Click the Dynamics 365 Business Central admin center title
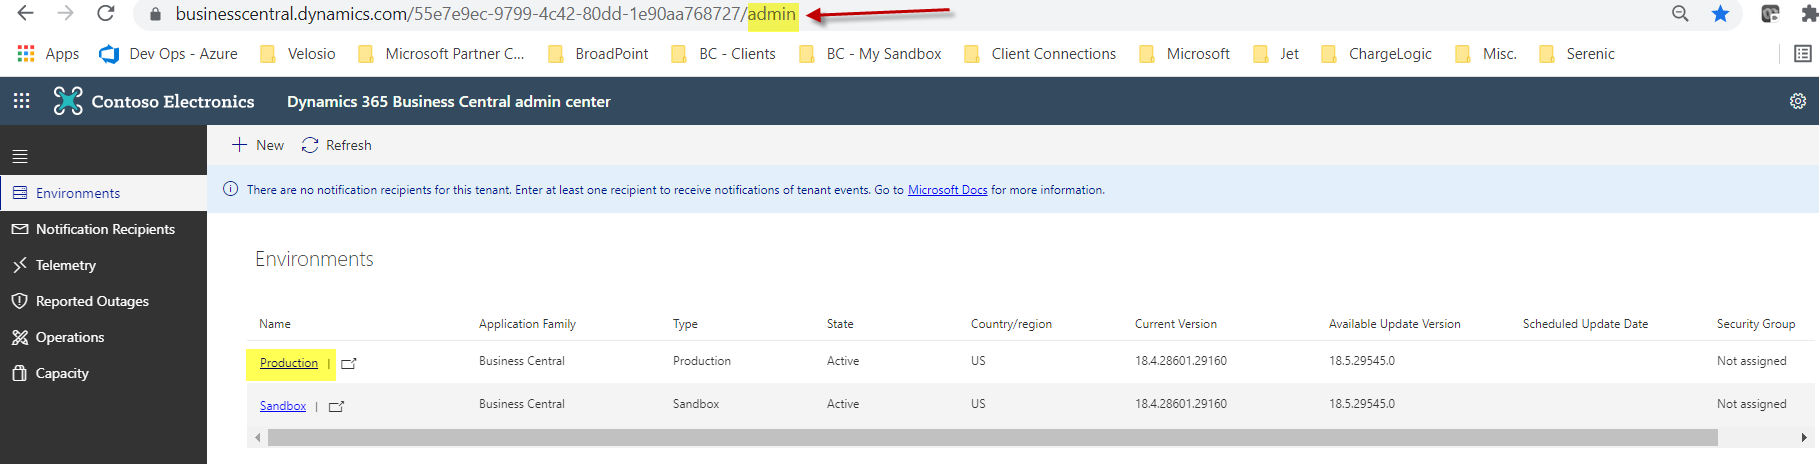This screenshot has width=1819, height=464. [448, 101]
